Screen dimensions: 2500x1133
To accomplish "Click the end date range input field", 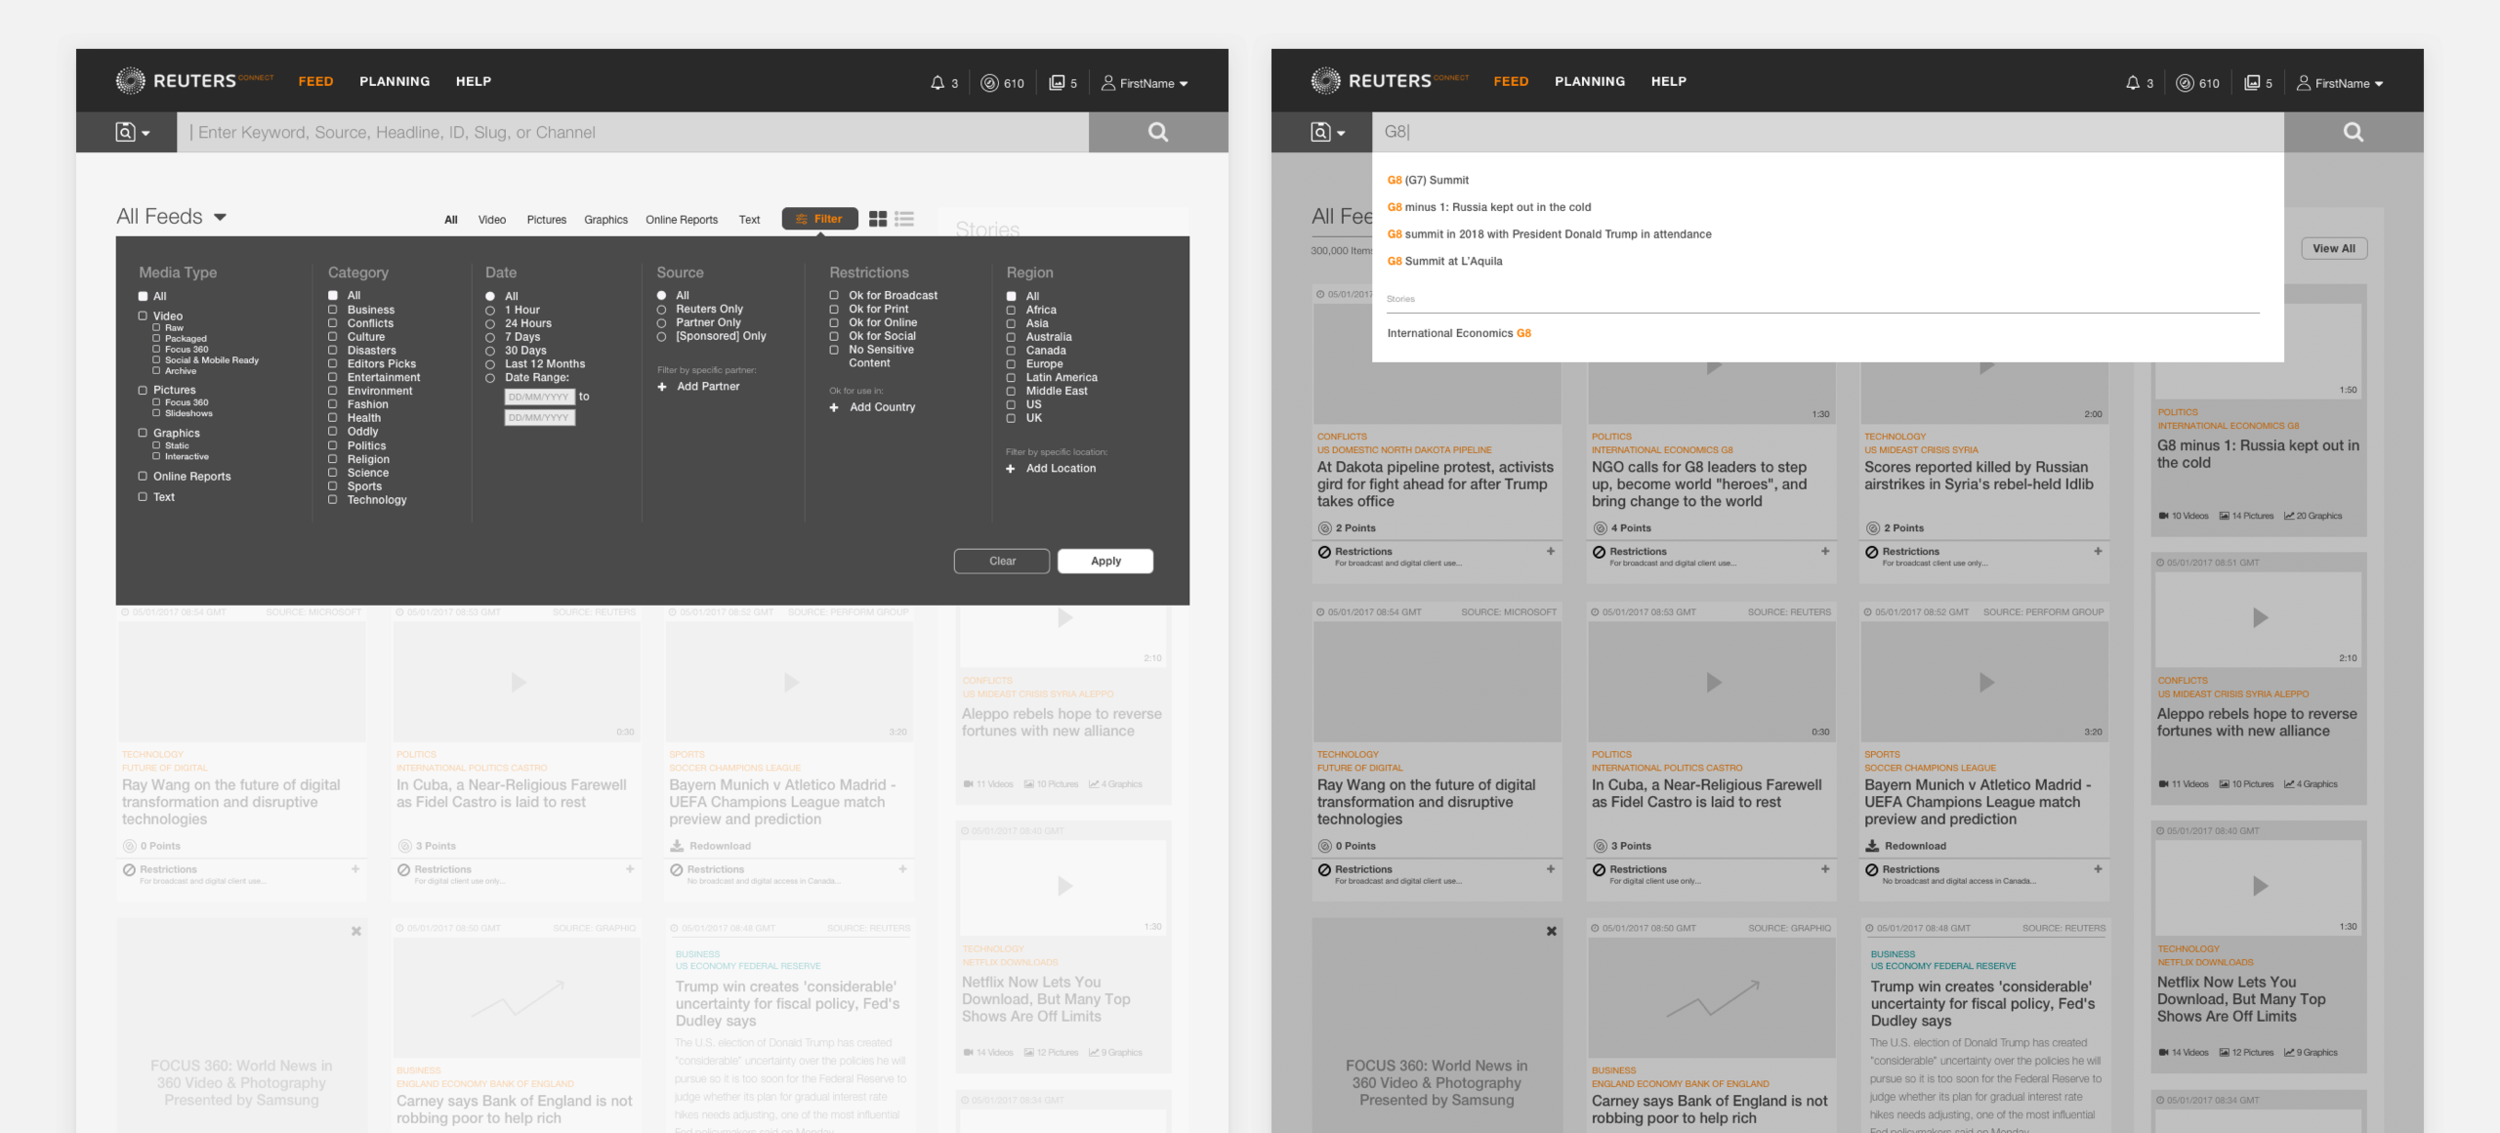I will click(x=539, y=418).
